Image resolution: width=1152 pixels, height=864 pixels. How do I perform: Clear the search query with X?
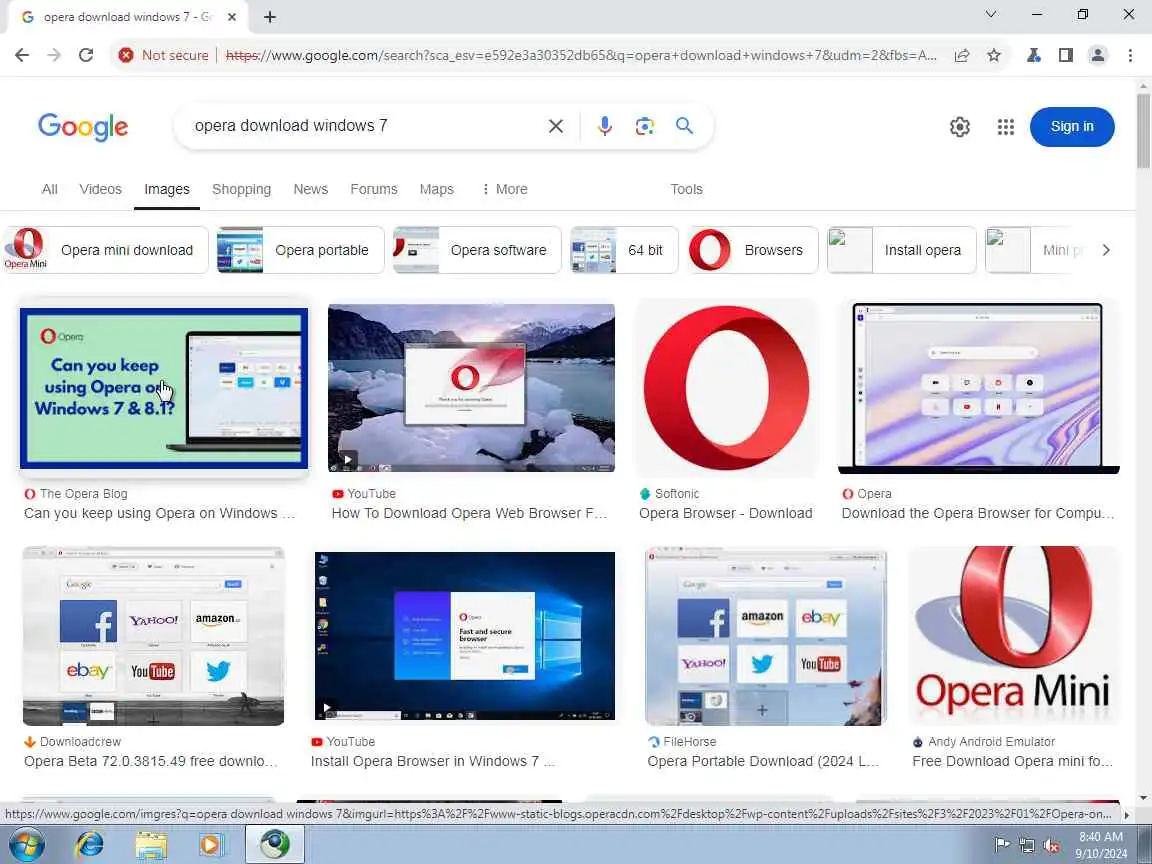tap(556, 126)
